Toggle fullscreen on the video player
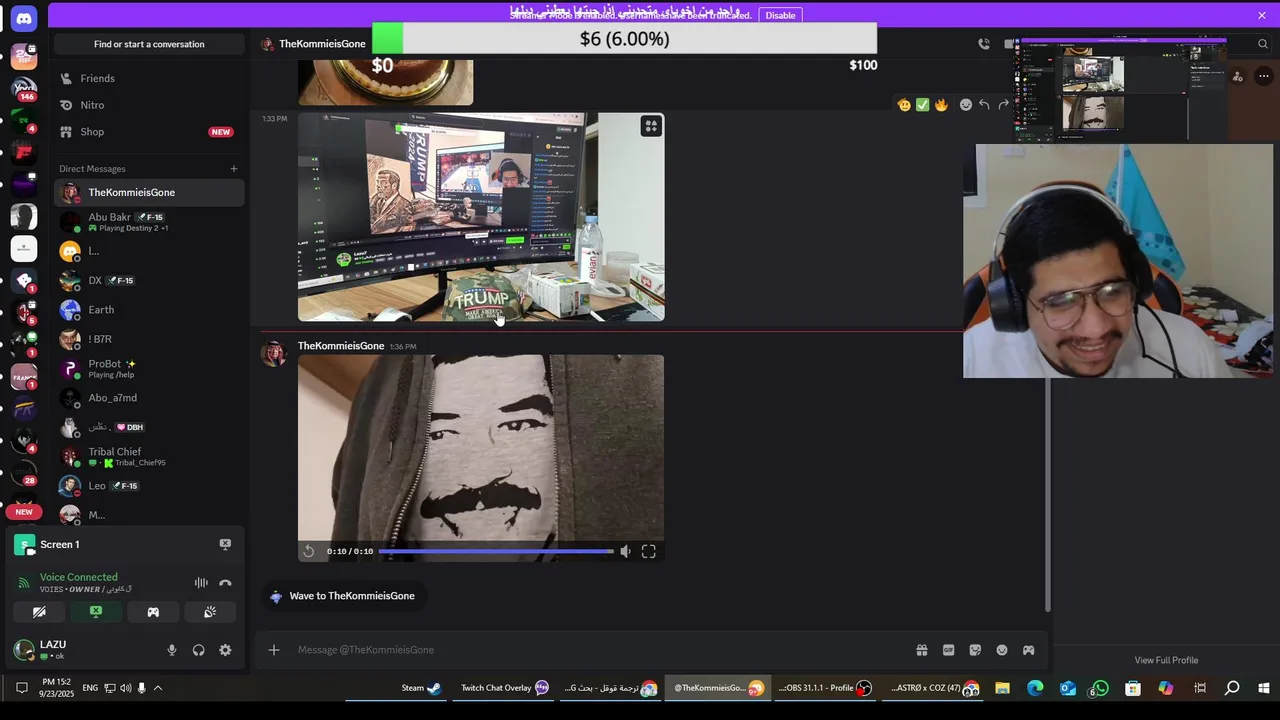 [x=648, y=551]
